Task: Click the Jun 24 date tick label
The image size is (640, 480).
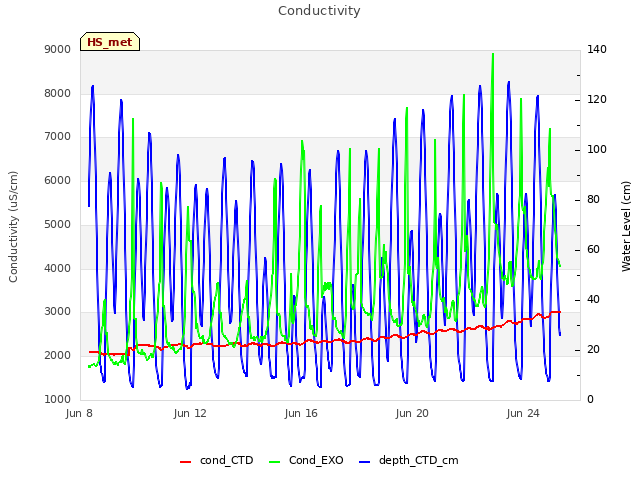Action: click(523, 413)
